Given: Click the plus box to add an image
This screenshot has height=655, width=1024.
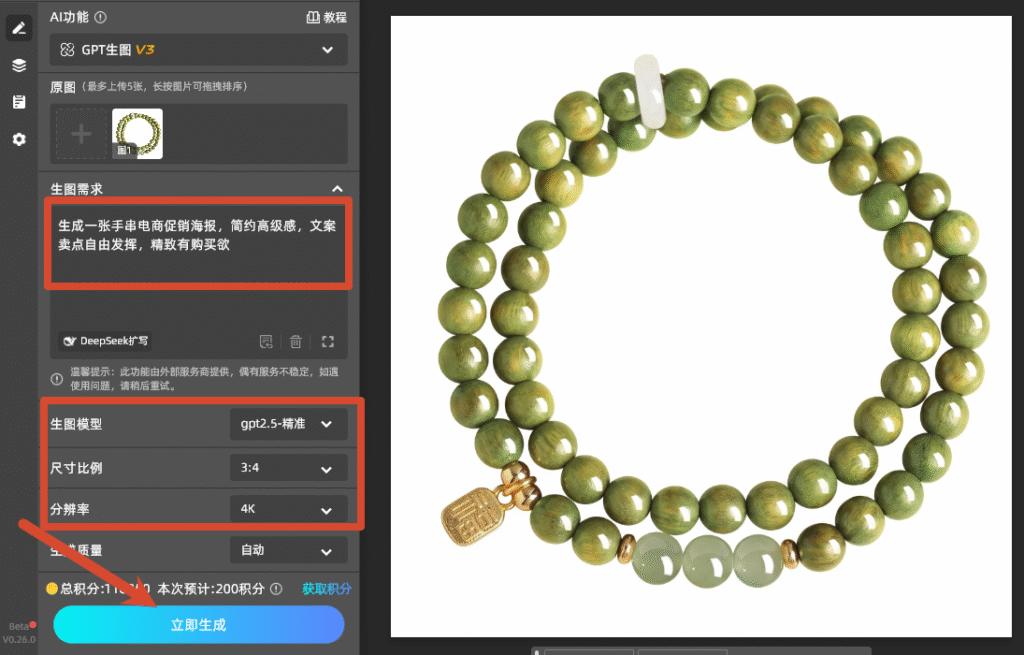Looking at the screenshot, I should [x=81, y=134].
